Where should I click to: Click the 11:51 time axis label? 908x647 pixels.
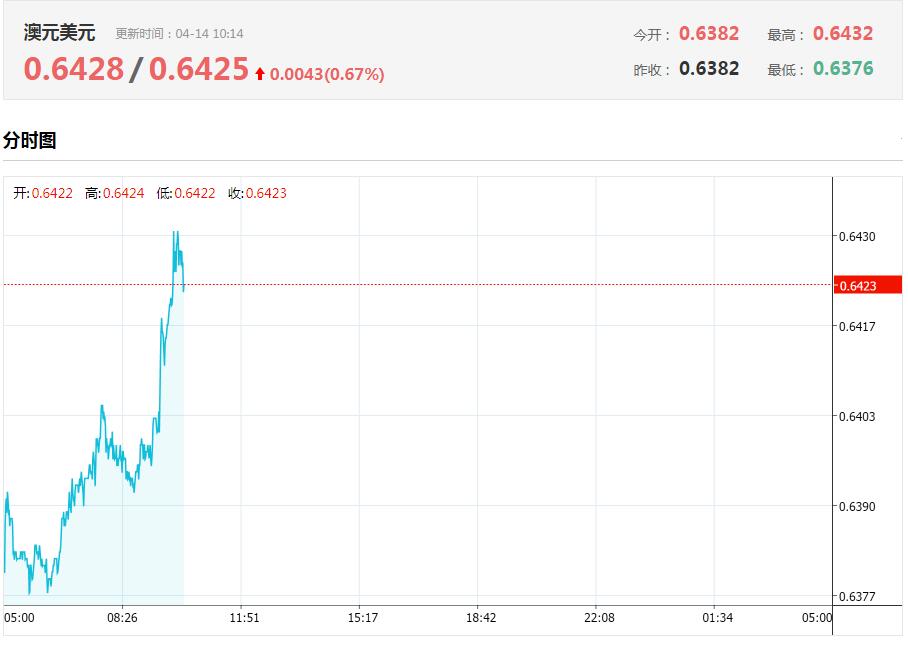click(244, 618)
